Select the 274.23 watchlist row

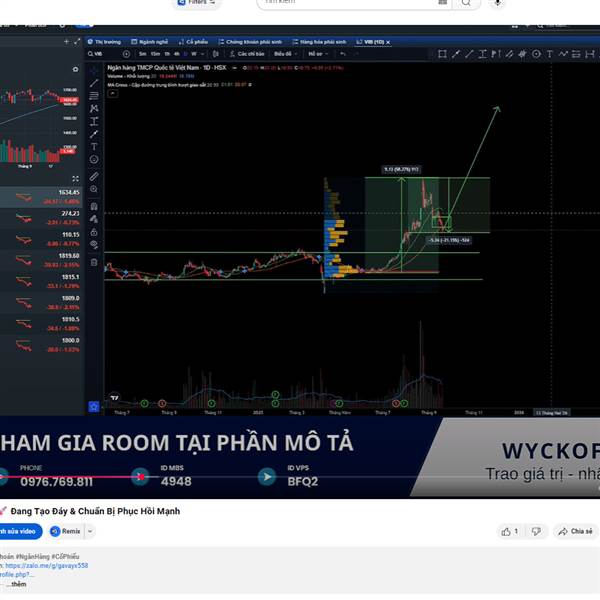tap(40, 218)
